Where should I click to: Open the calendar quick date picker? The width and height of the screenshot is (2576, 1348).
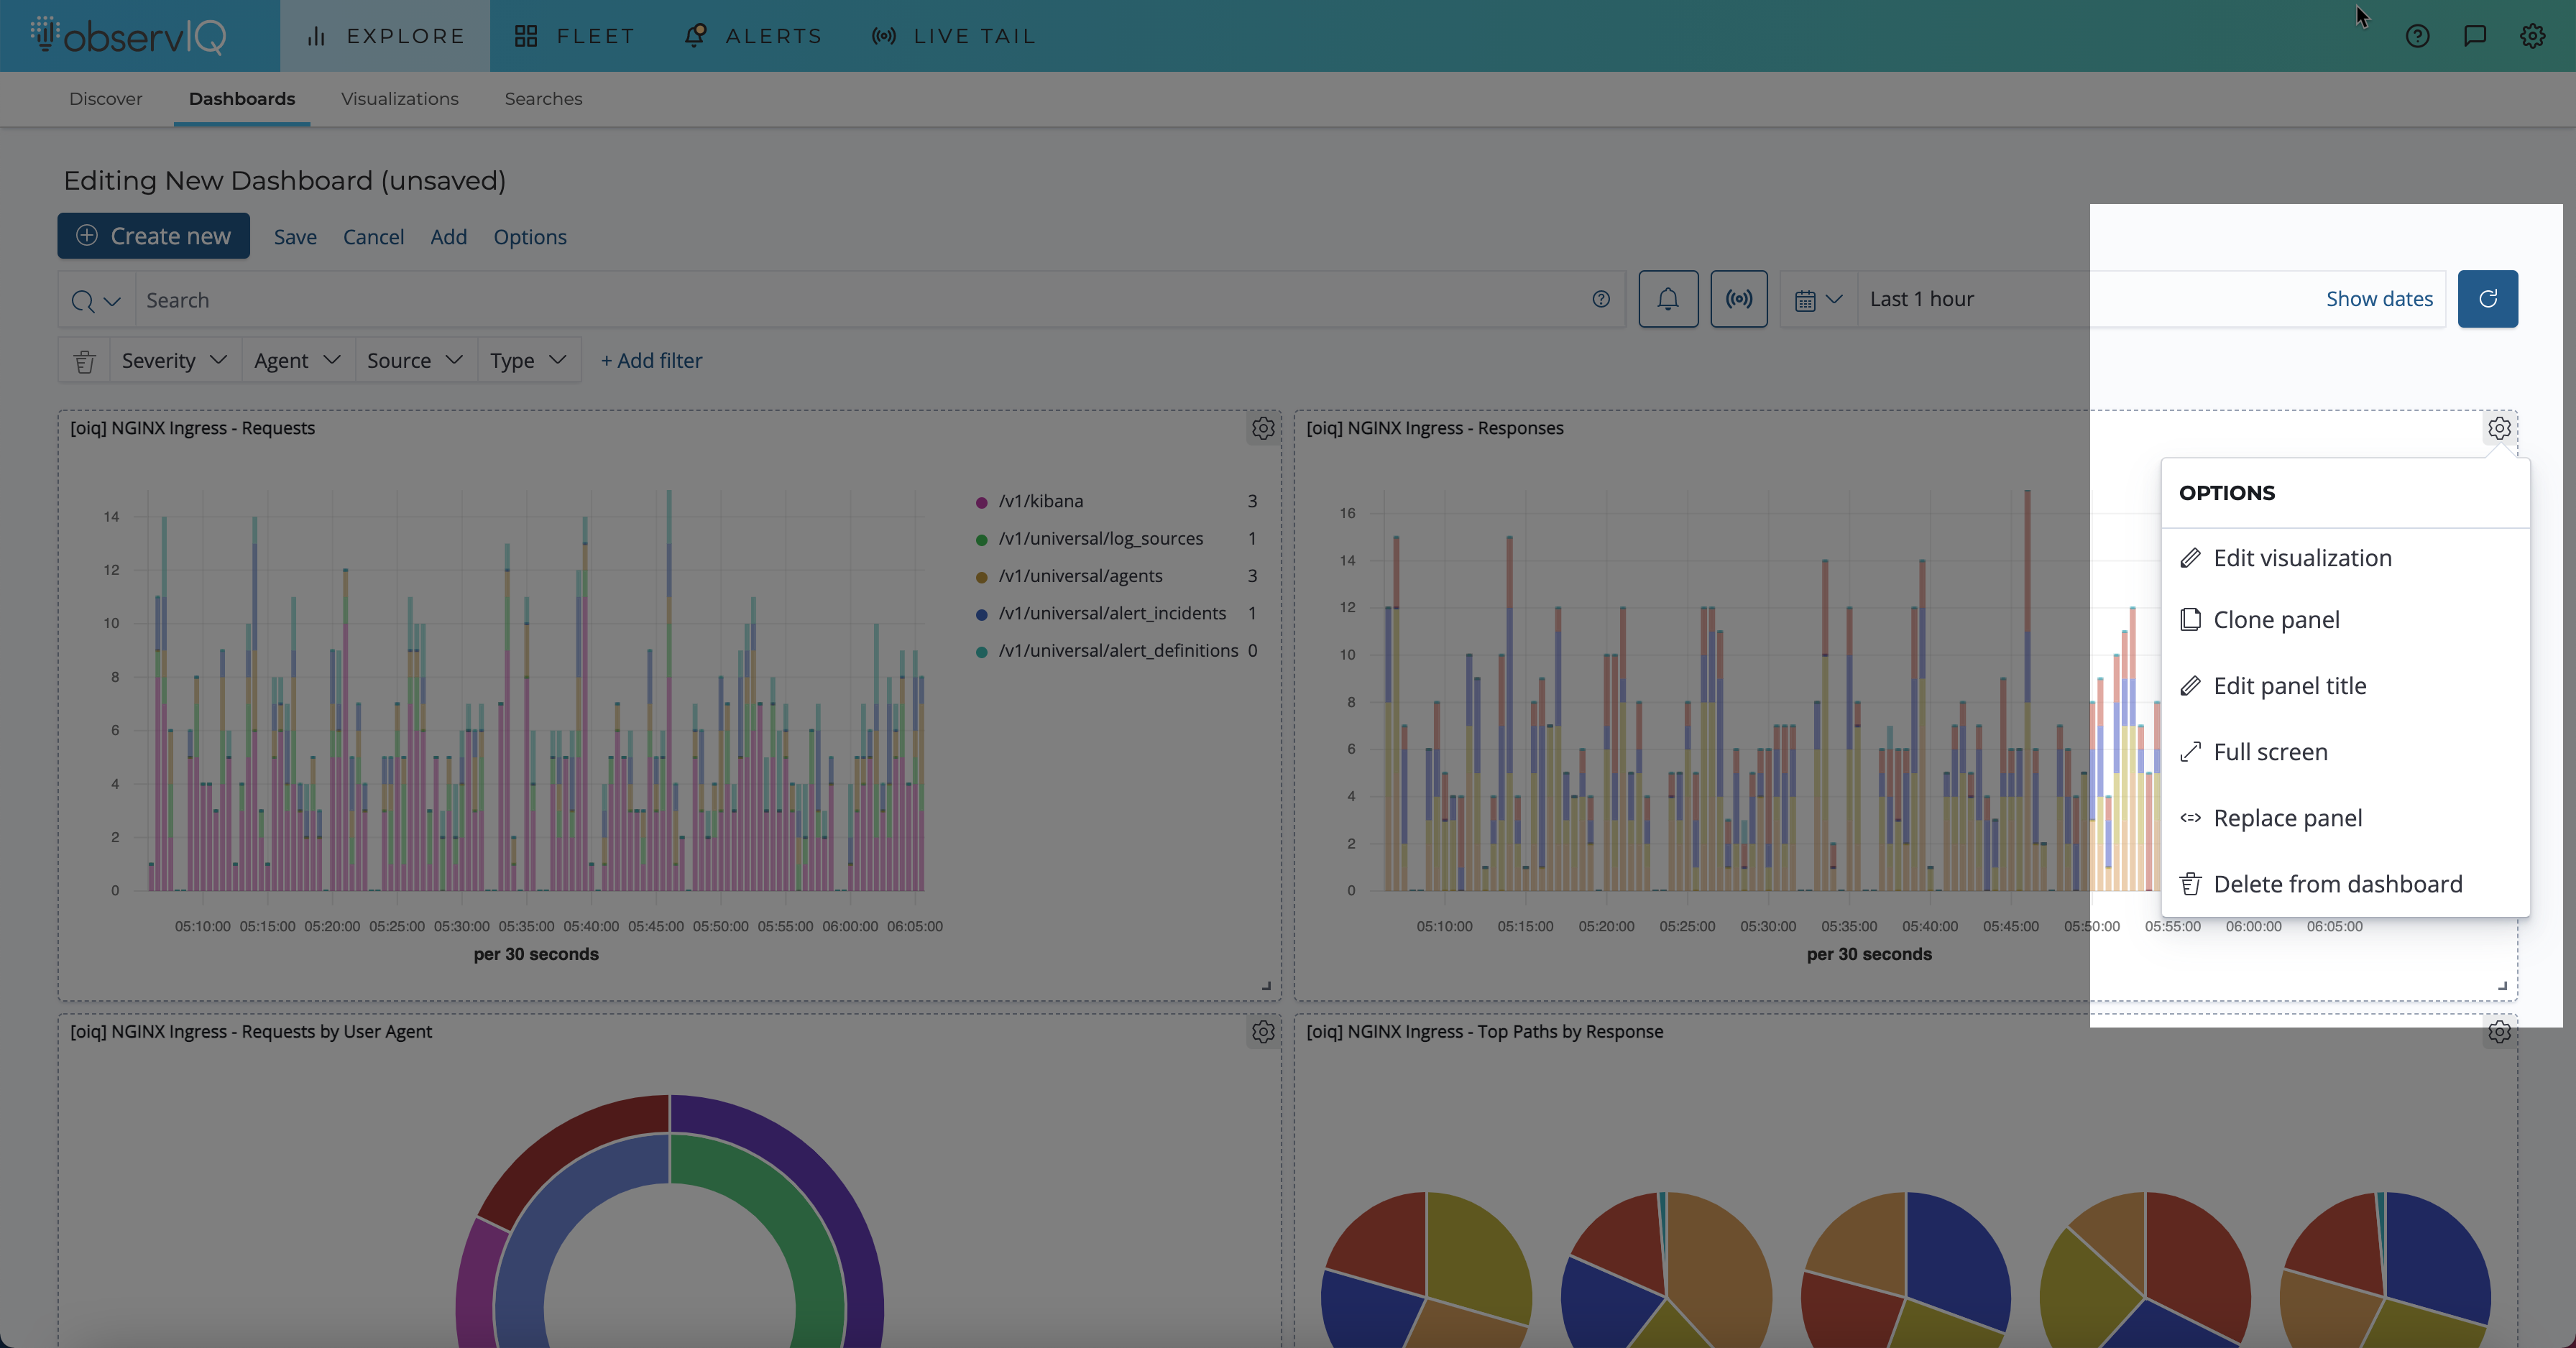click(x=1819, y=300)
